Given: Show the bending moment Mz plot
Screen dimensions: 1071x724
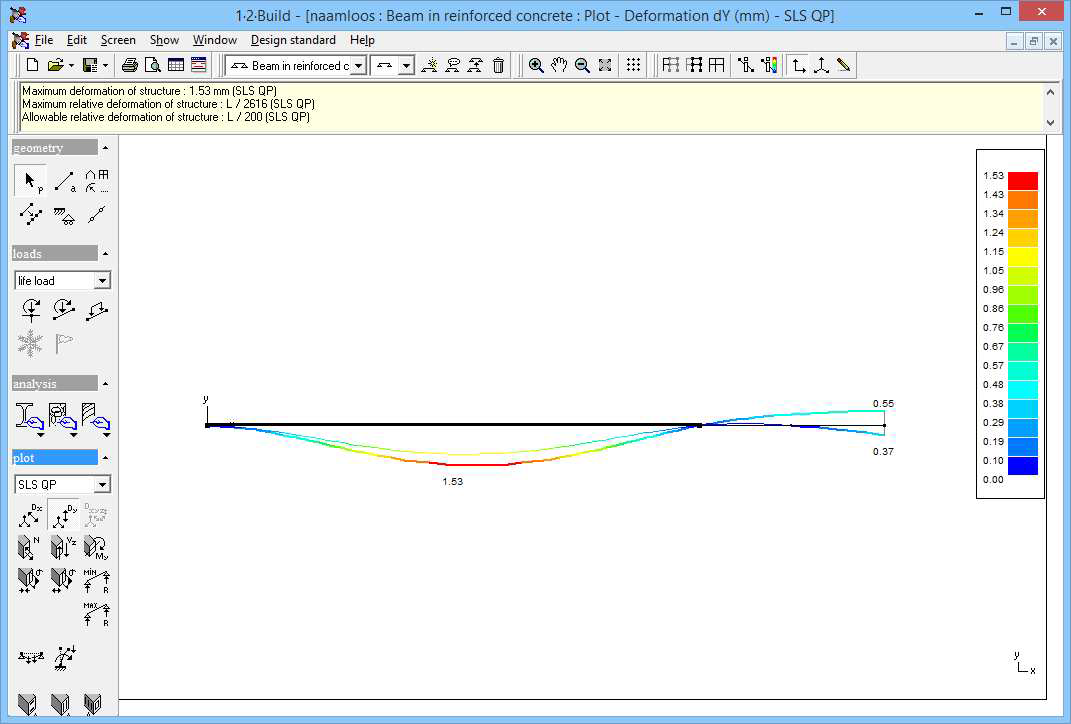Looking at the screenshot, I should pos(97,546).
